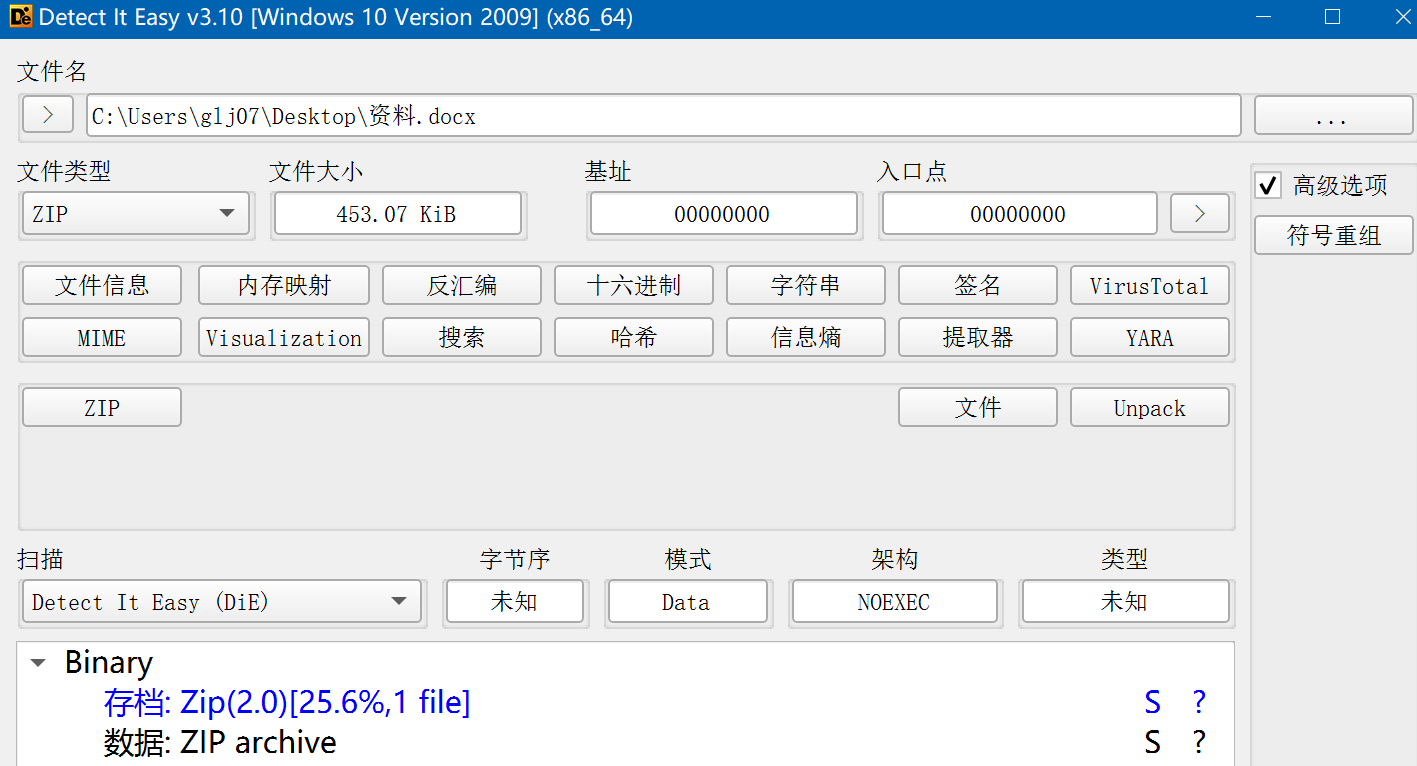Select the 数据: ZIP archive result entry
The image size is (1417, 766).
tap(220, 742)
